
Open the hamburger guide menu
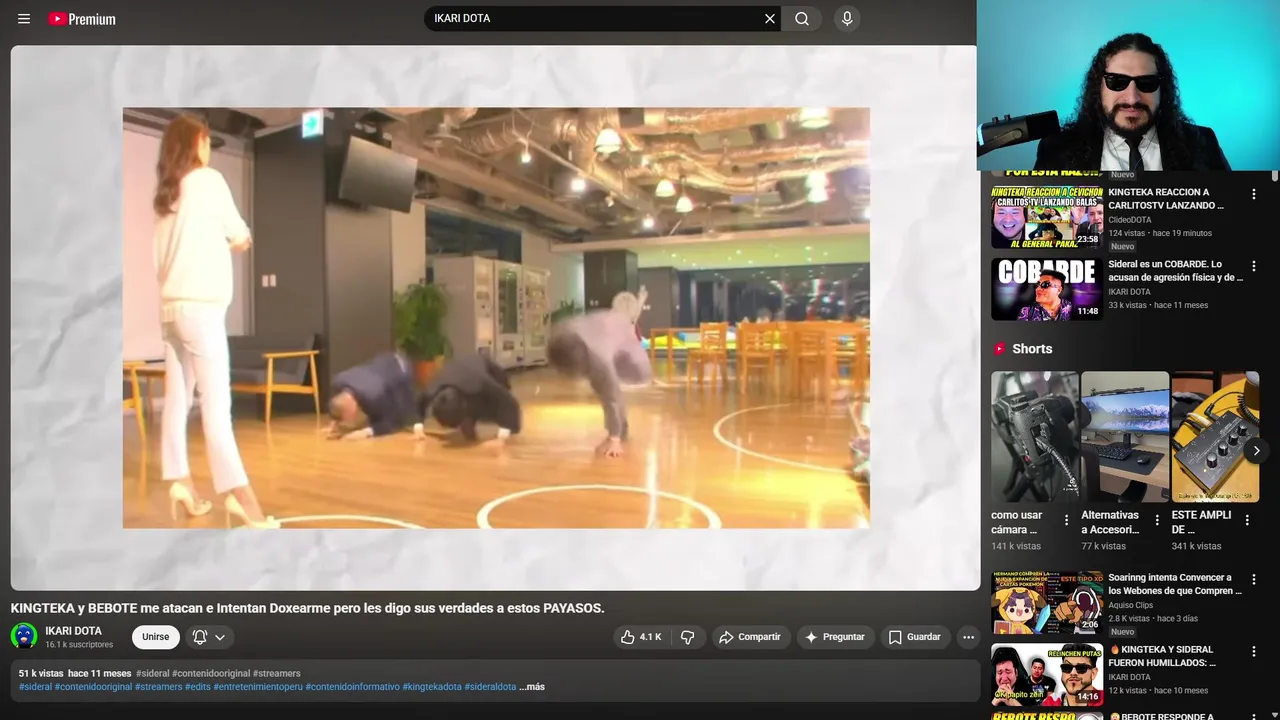(x=24, y=19)
